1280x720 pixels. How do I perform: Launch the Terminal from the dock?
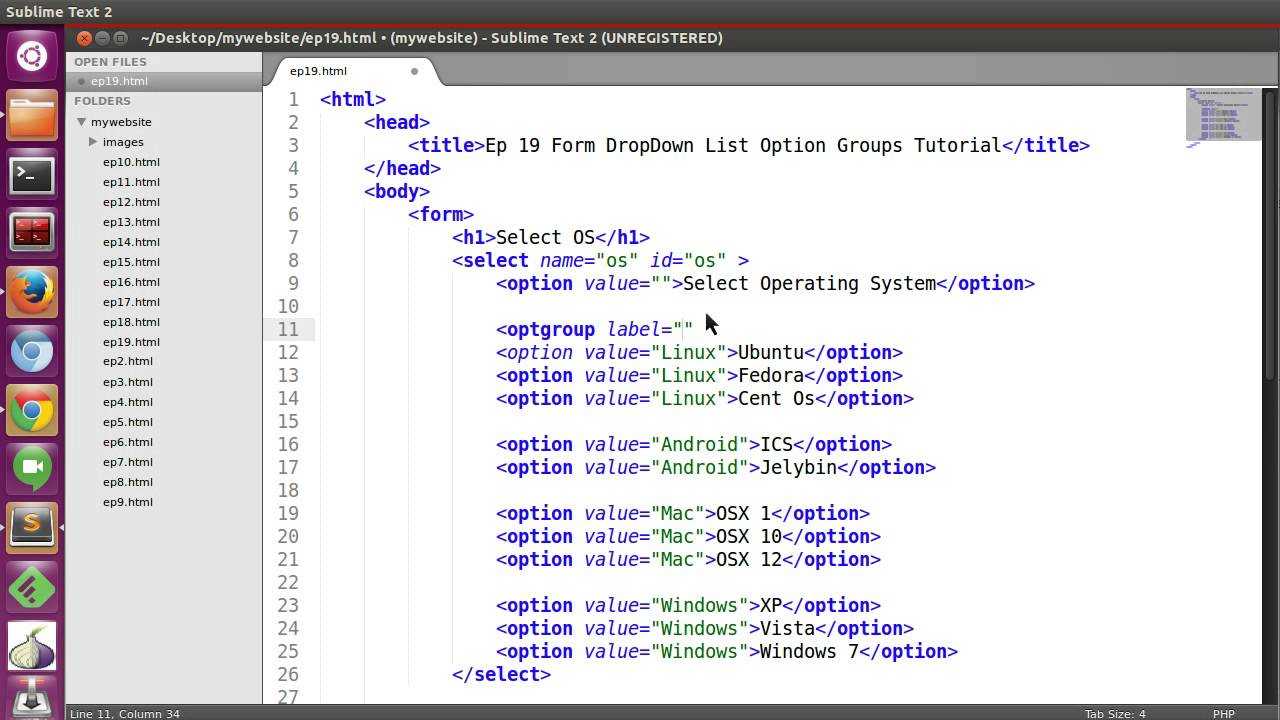click(x=32, y=175)
